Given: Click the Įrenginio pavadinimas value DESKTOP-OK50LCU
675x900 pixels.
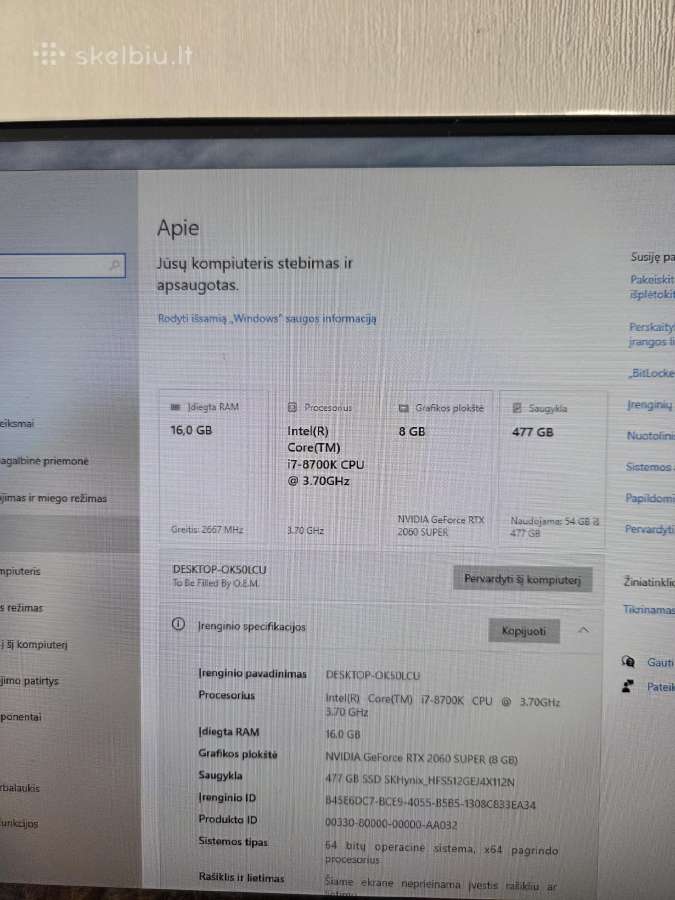Looking at the screenshot, I should click(373, 675).
